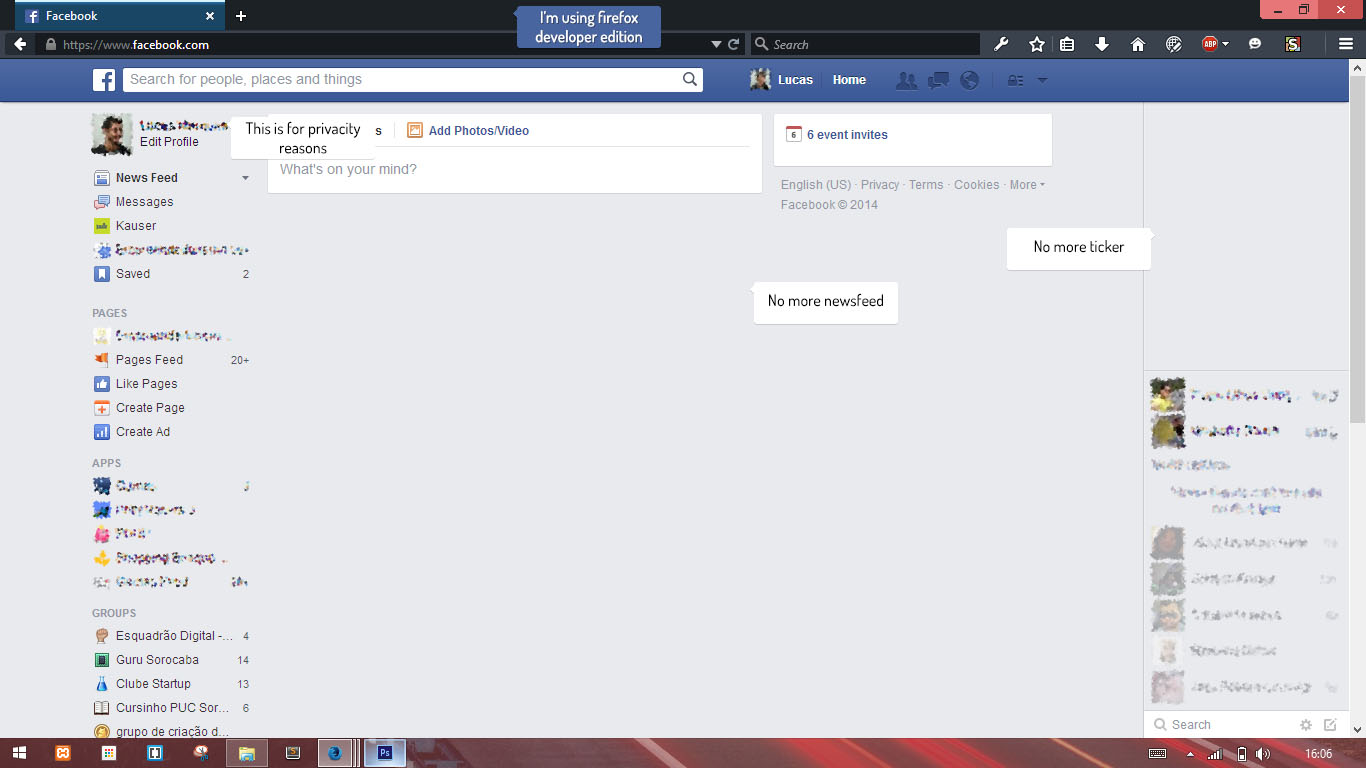This screenshot has height=768, width=1366.
Task: Click Terms footer link
Action: click(x=926, y=185)
